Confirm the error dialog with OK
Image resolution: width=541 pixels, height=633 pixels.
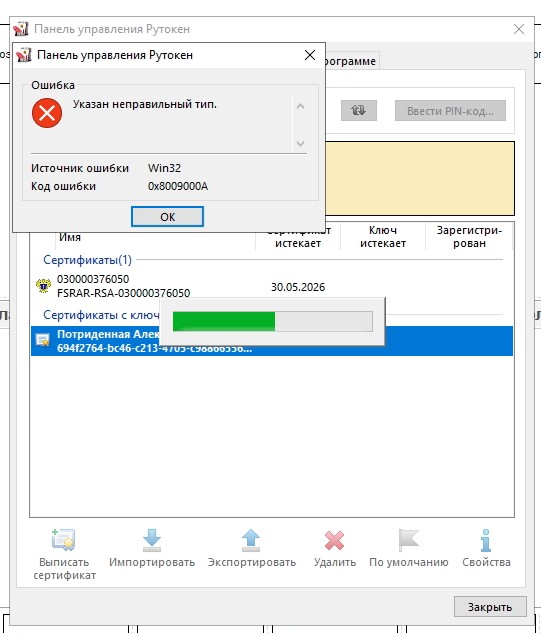point(167,217)
